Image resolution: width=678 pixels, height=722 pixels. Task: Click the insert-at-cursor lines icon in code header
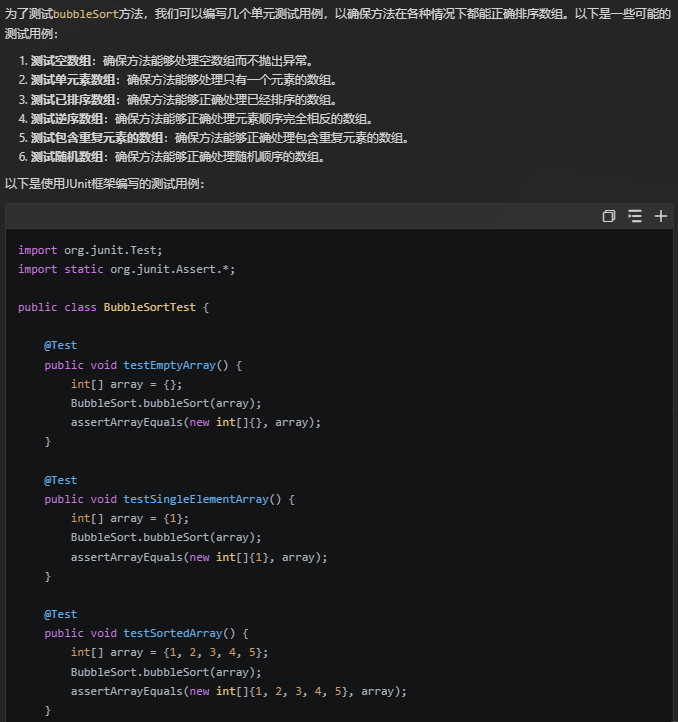pos(635,216)
